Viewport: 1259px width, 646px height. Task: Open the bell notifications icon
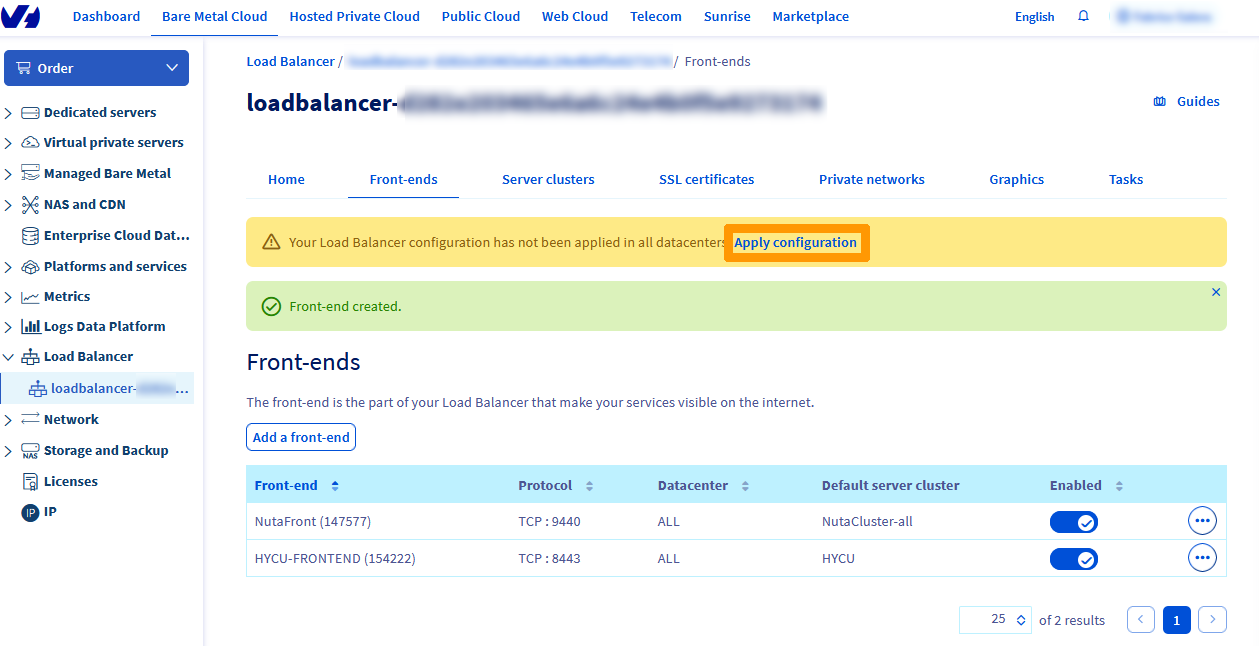1084,16
